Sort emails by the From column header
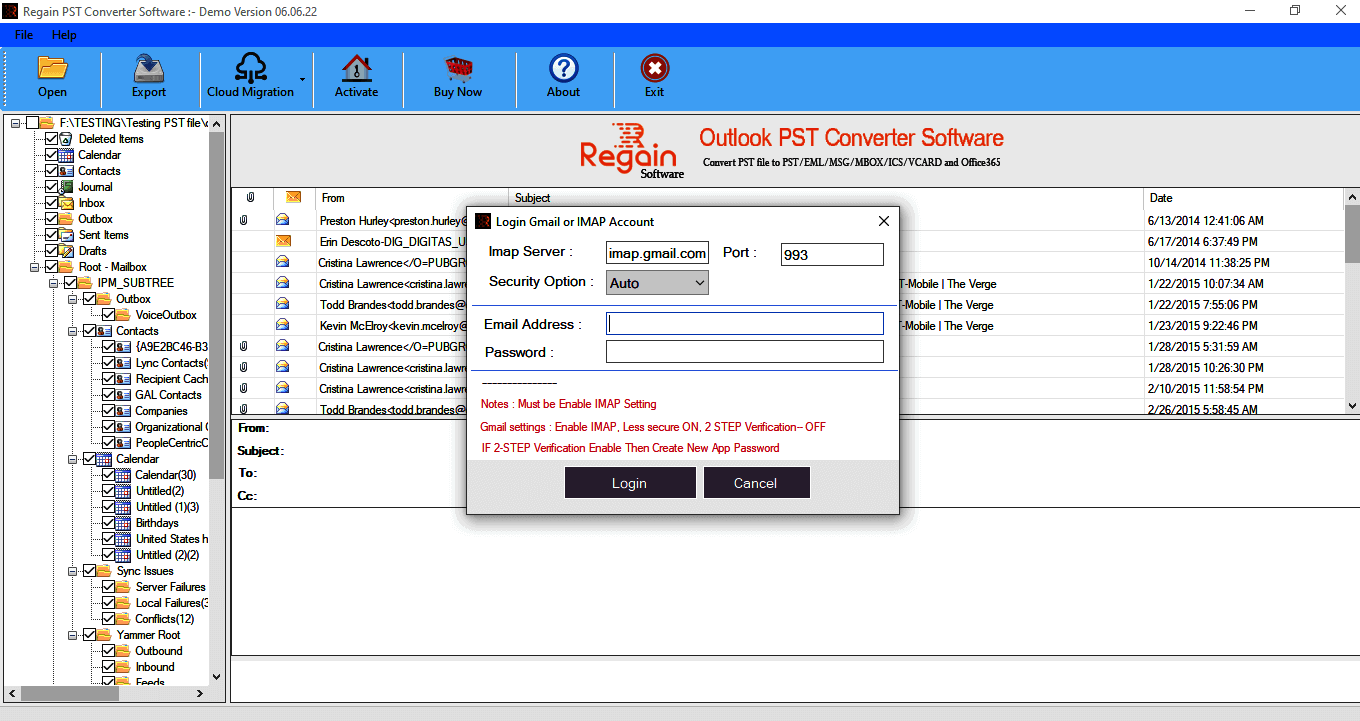The width and height of the screenshot is (1360, 721). pyautogui.click(x=411, y=198)
